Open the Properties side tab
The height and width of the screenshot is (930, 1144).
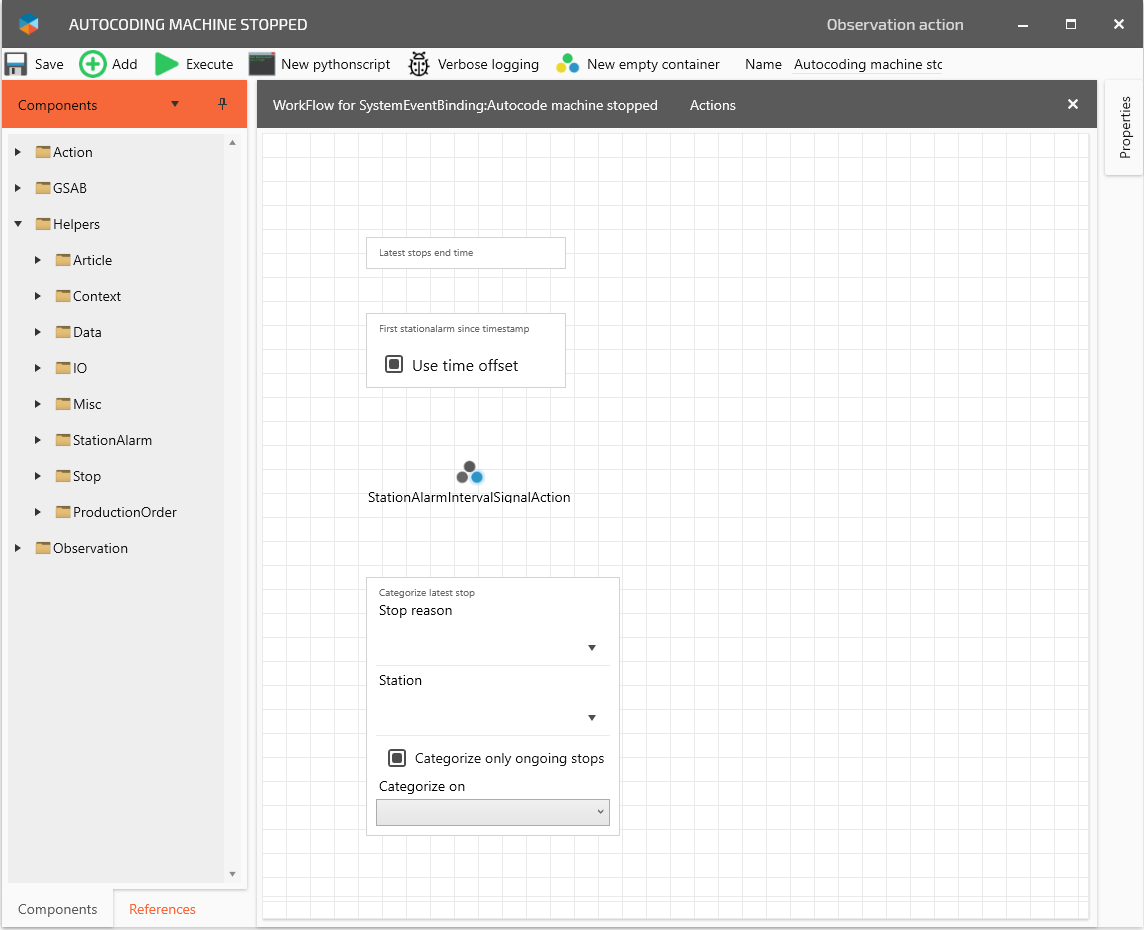[x=1125, y=127]
